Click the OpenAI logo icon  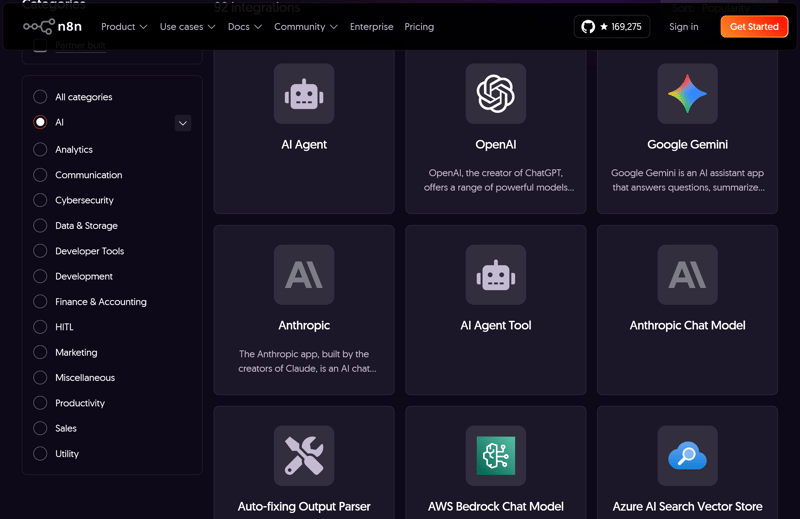[495, 94]
